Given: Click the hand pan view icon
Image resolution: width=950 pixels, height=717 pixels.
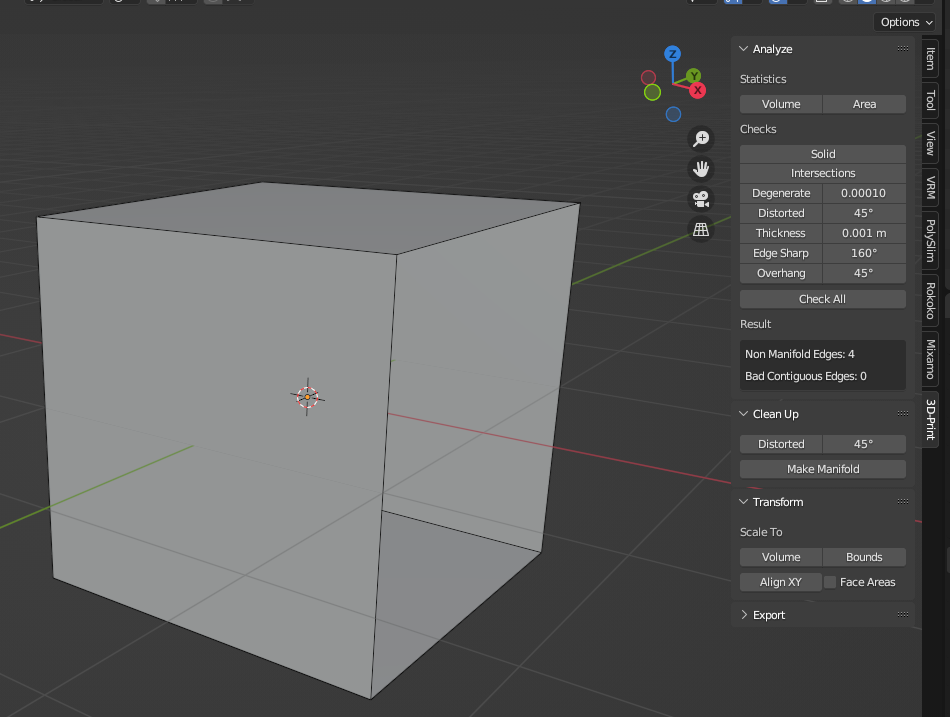Looking at the screenshot, I should pyautogui.click(x=701, y=169).
